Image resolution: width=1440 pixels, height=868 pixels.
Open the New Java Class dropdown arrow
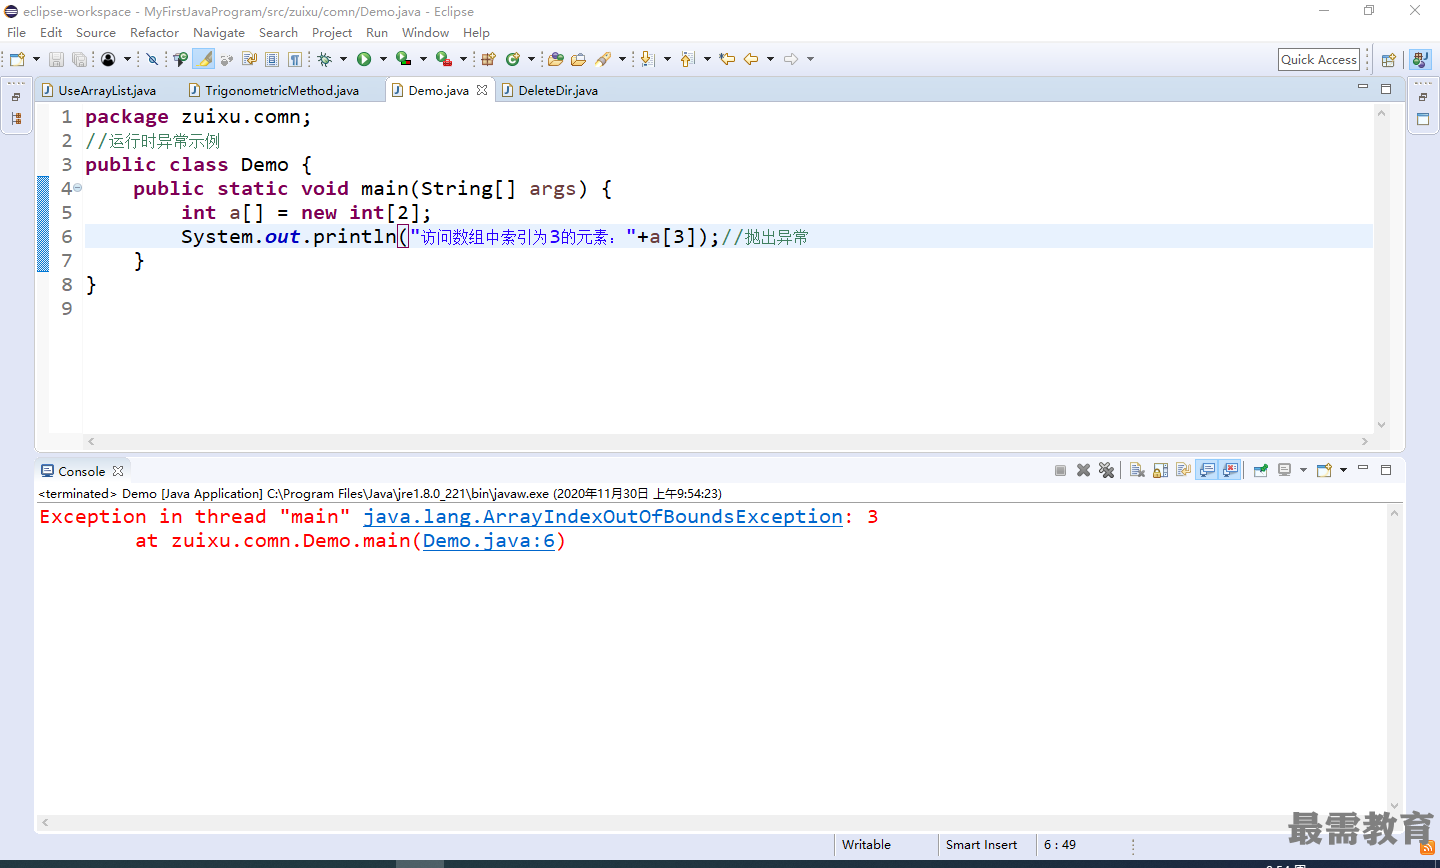pos(531,59)
